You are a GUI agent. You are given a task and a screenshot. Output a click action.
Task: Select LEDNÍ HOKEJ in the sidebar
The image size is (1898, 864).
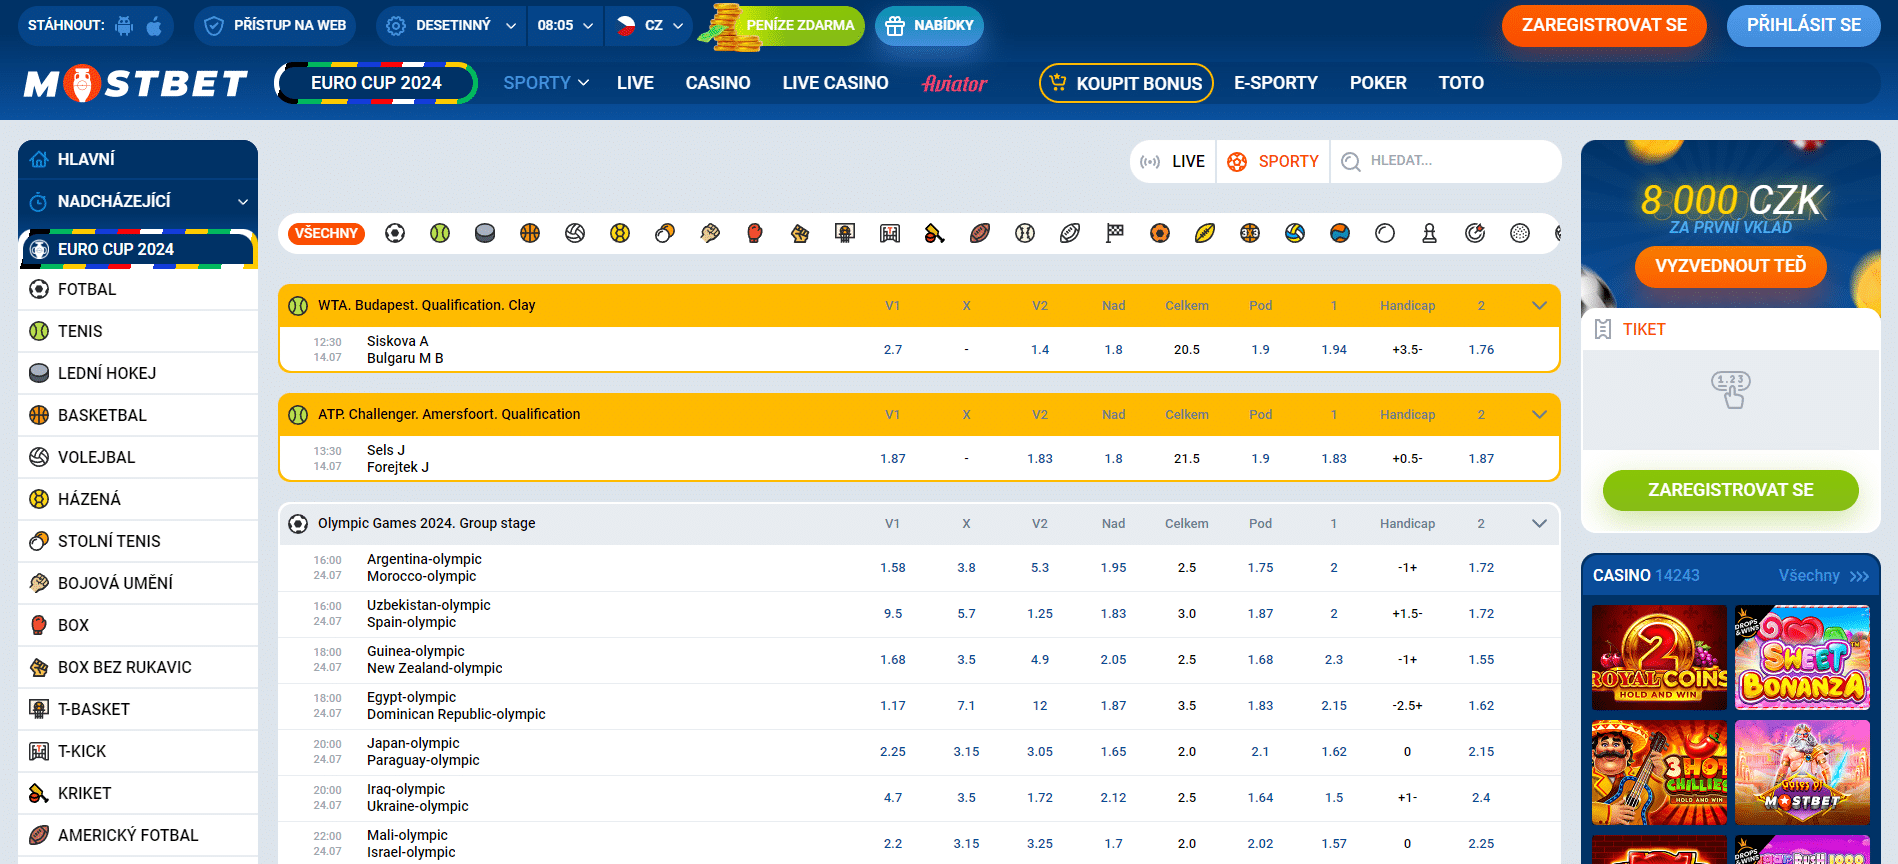click(138, 373)
